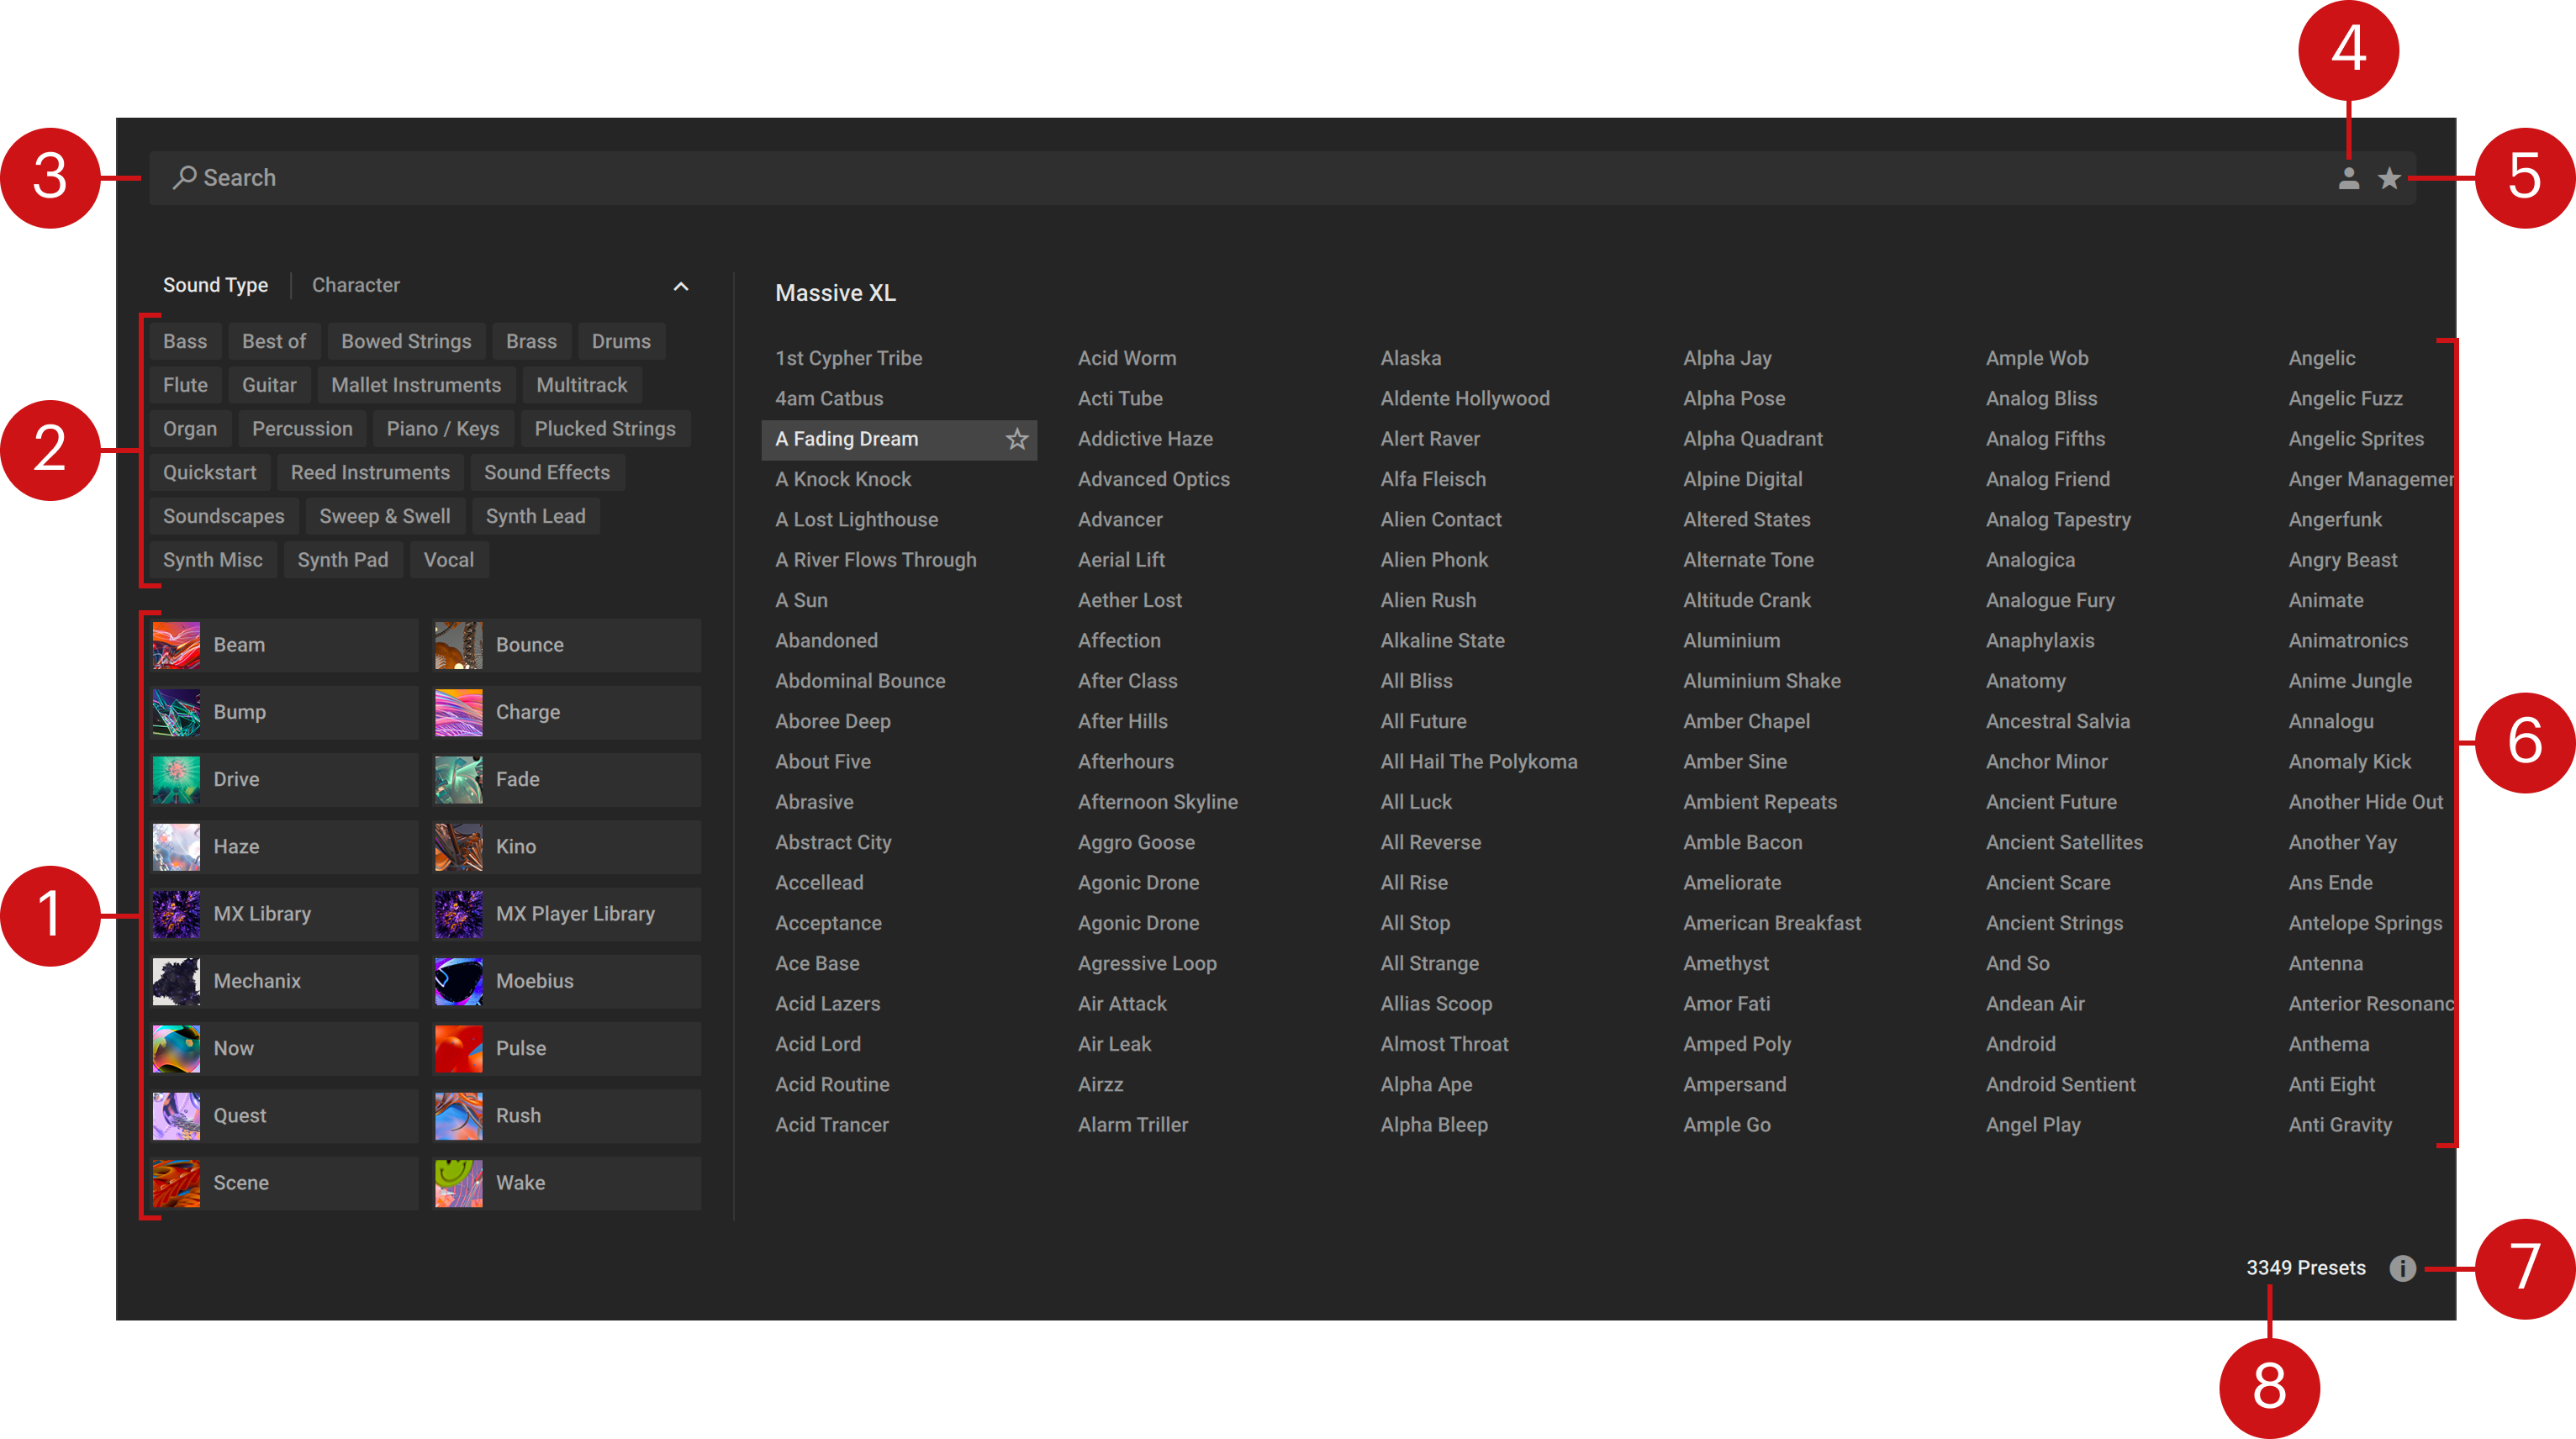This screenshot has width=2576, height=1439.
Task: Load the Anti Gravity preset
Action: pos(2340,1125)
